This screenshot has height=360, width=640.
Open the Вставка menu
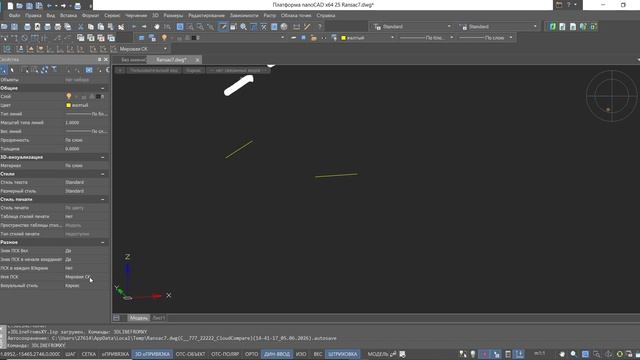[68, 16]
